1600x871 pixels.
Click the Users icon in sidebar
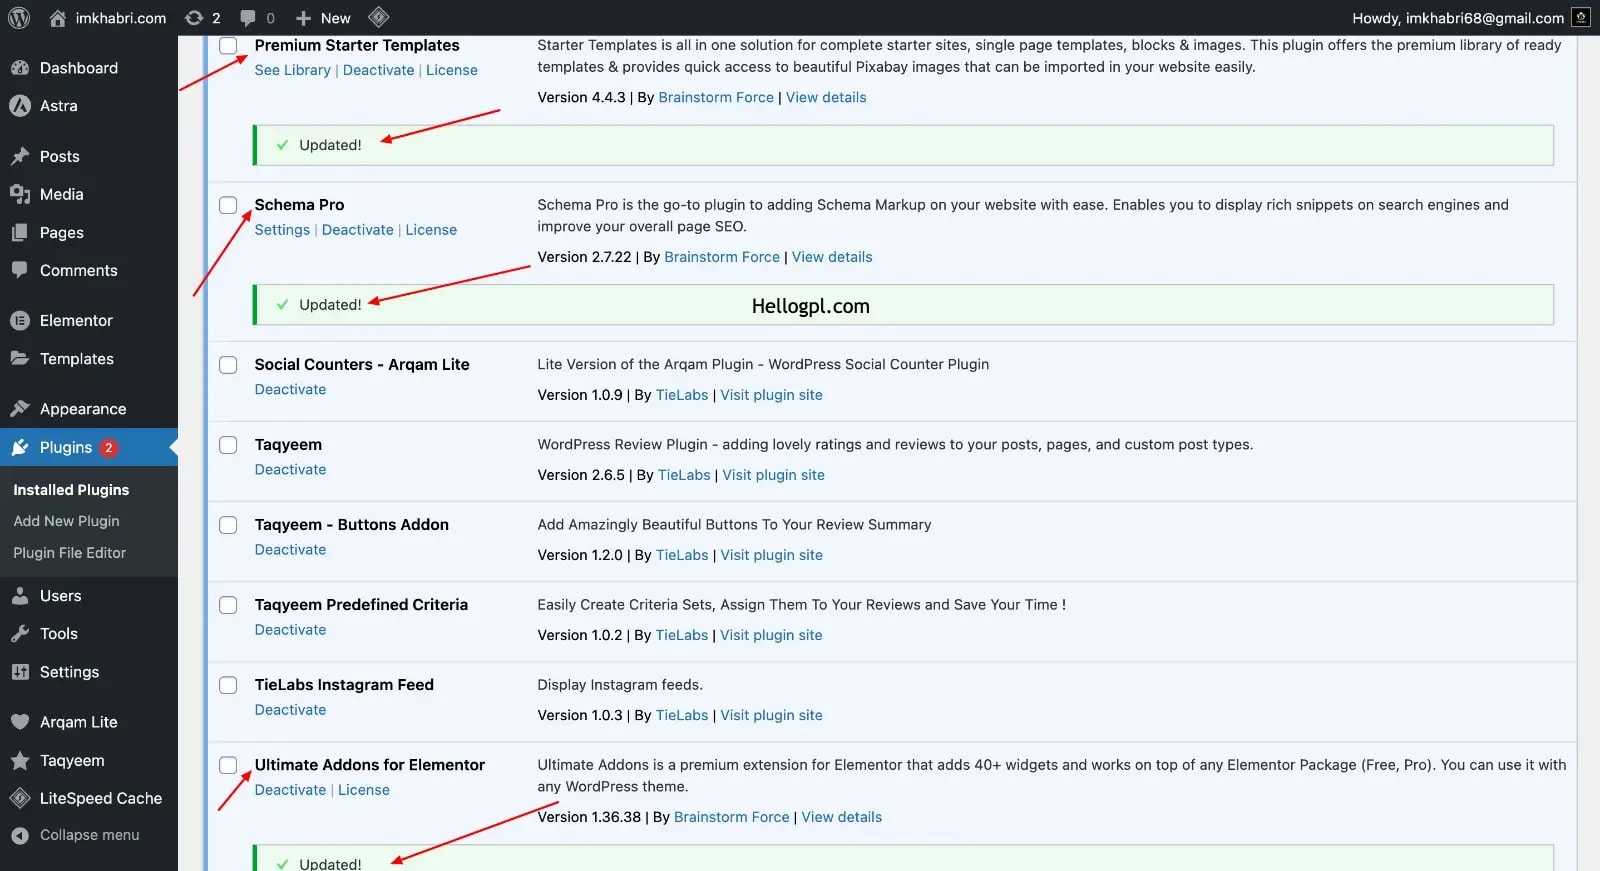[x=20, y=596]
